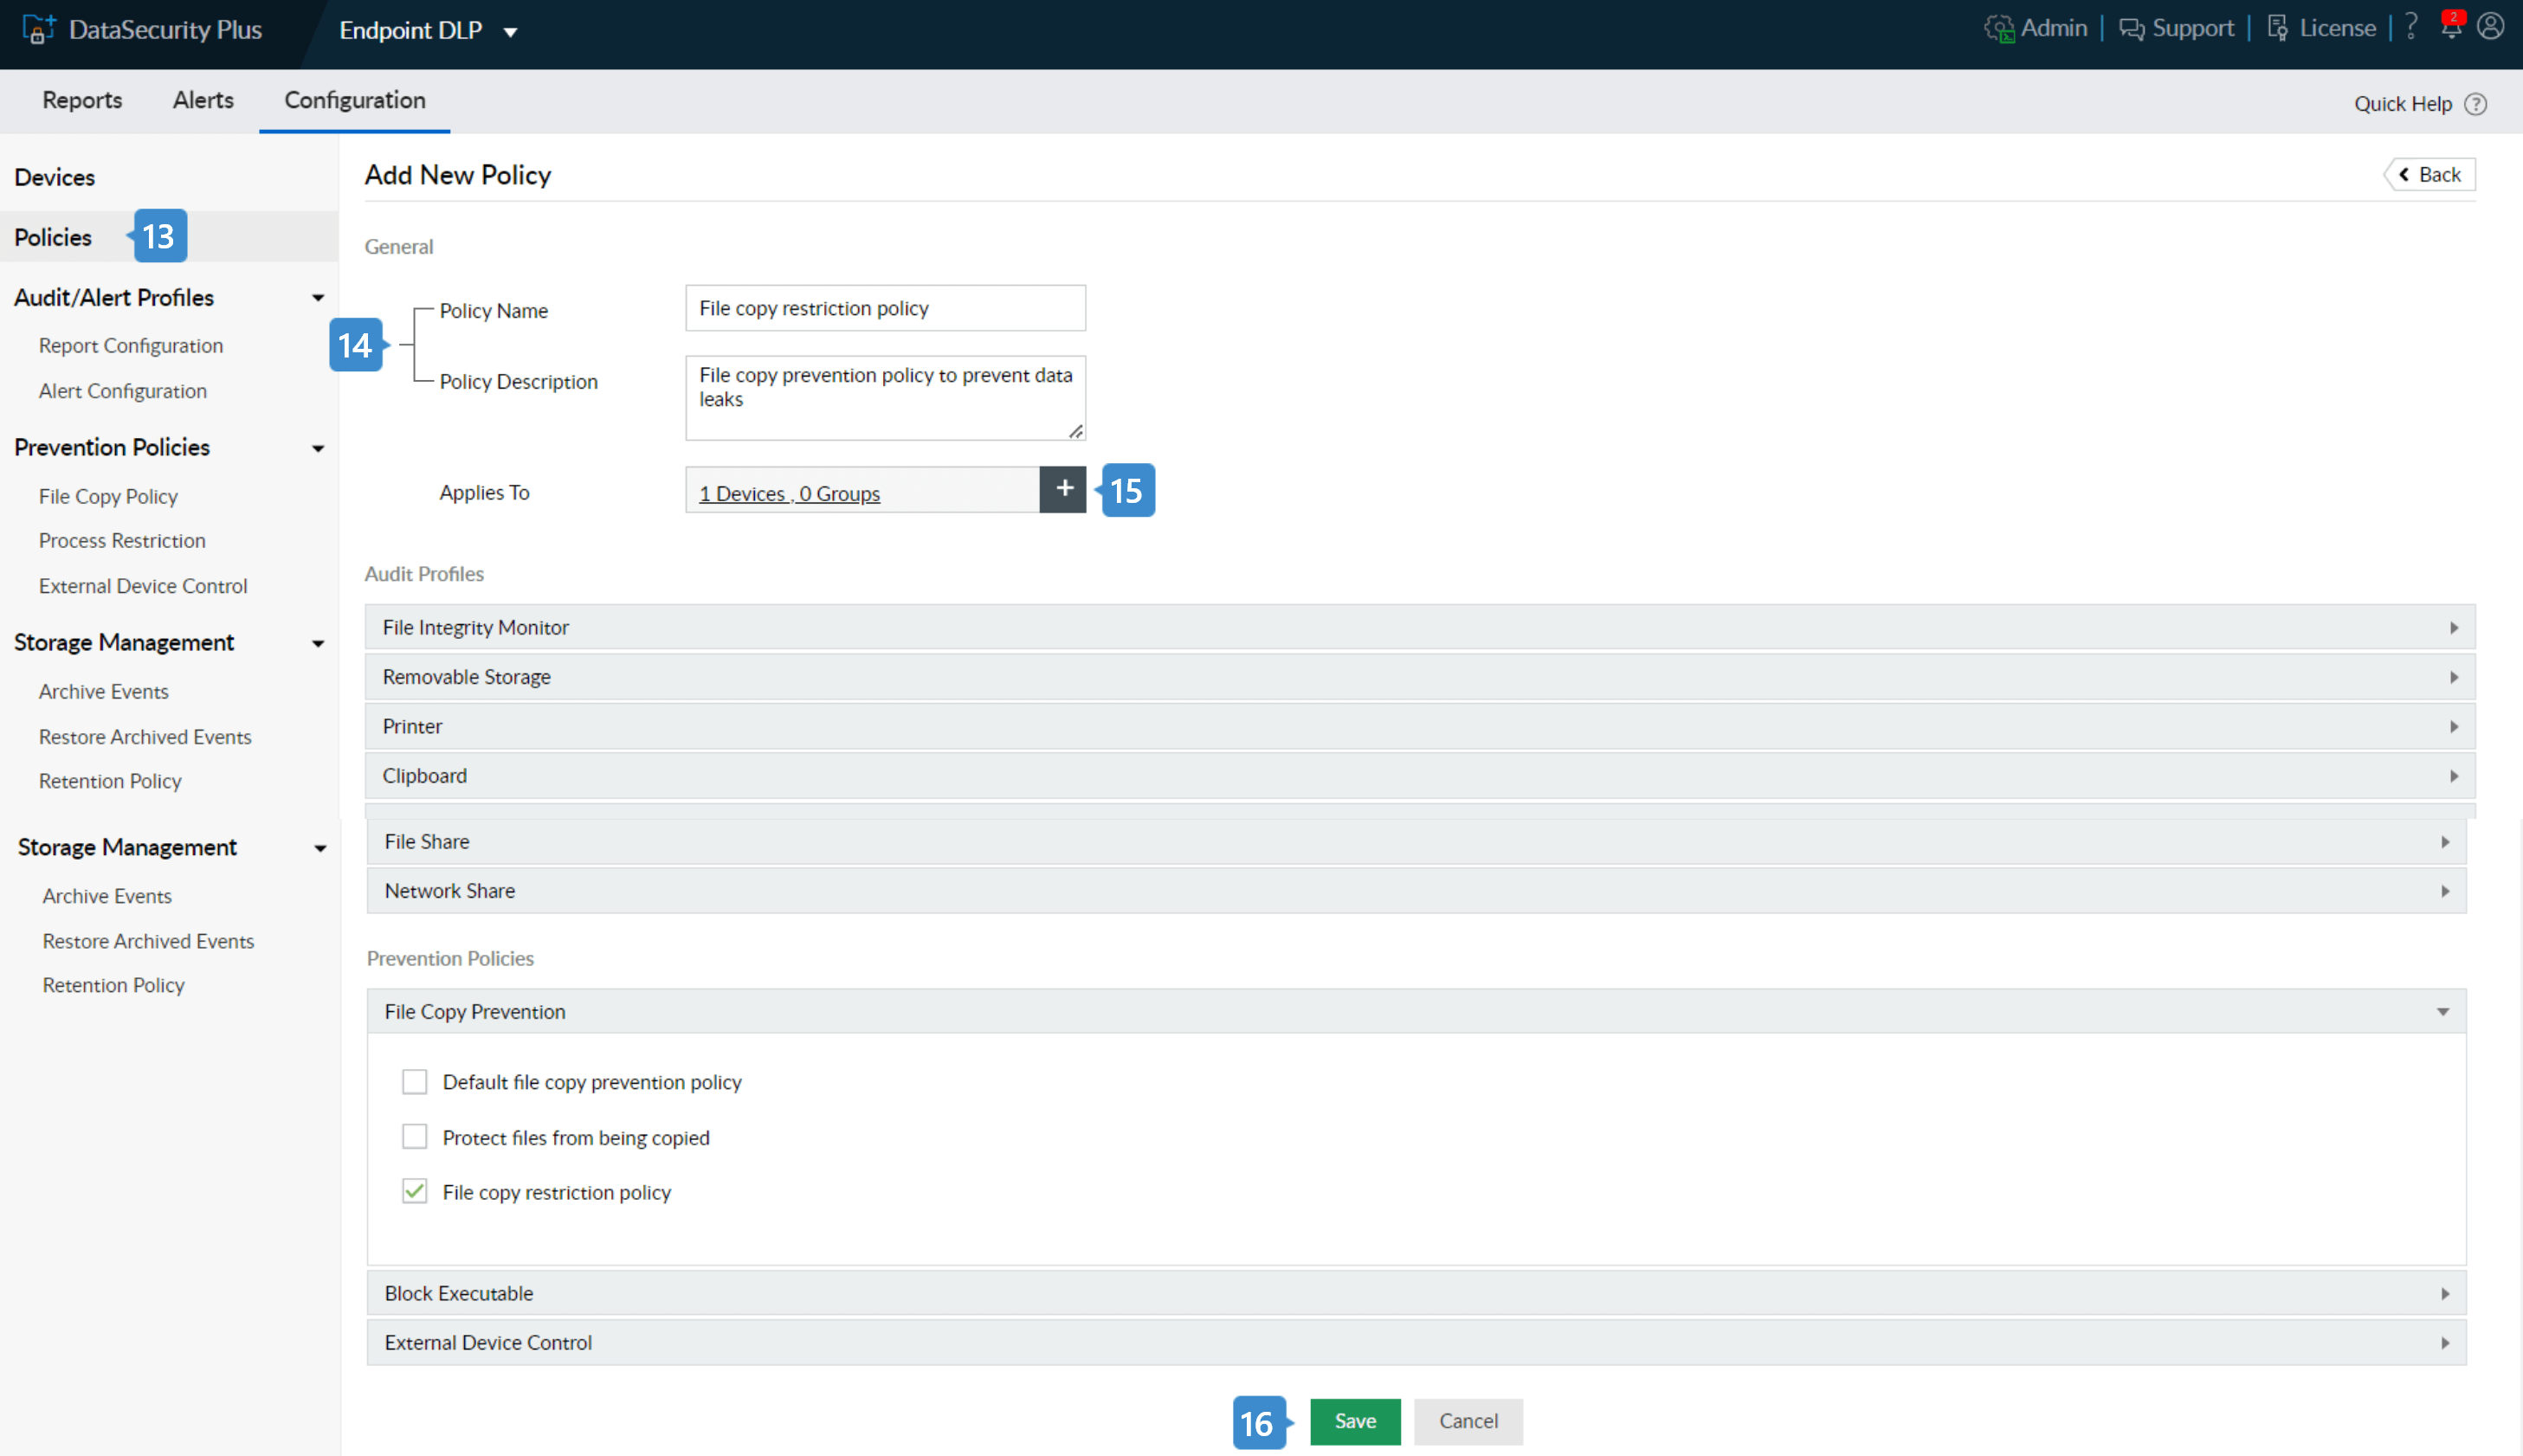Enable Default file copy prevention policy checkbox

point(414,1081)
